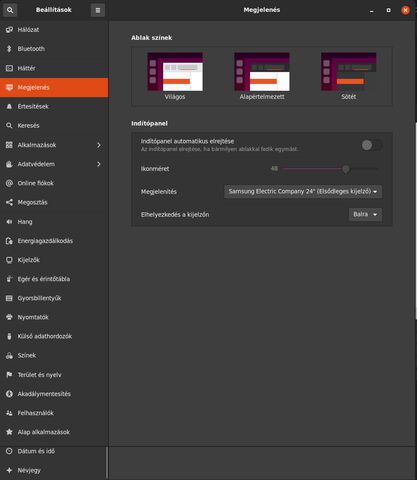Screen dimensions: 417x480
Task: Click the Egér és érintőtábla mouse icon
Action: point(9,279)
